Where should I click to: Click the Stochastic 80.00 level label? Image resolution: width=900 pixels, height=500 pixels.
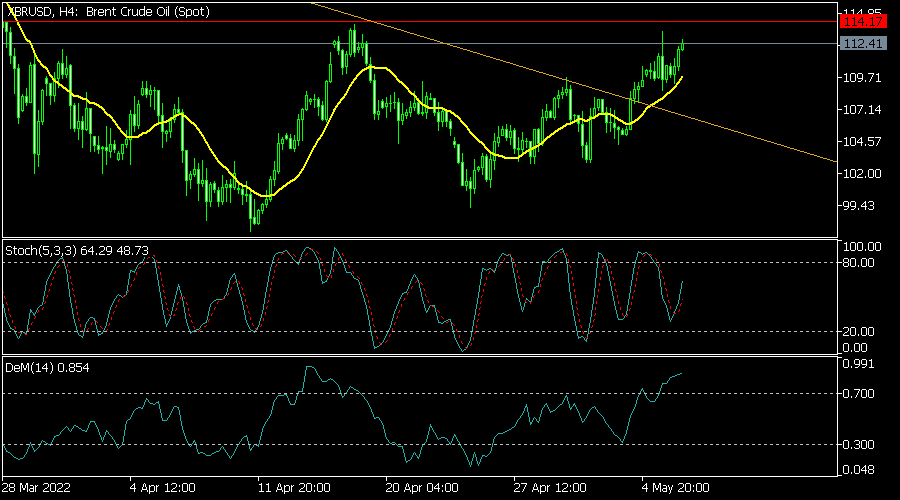click(858, 263)
